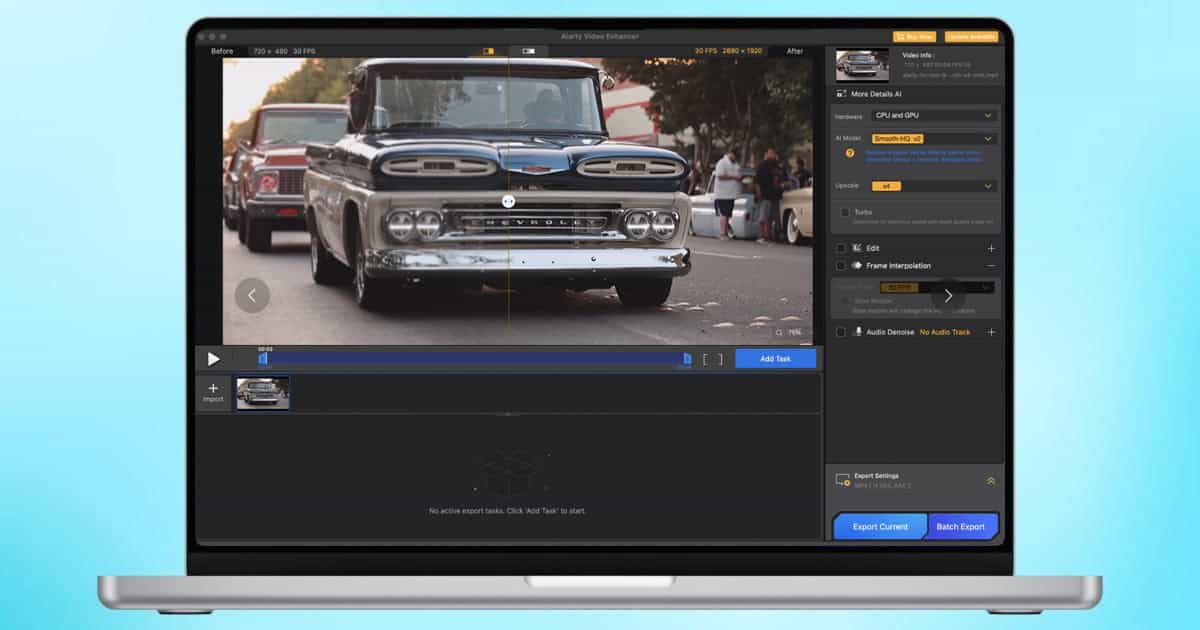
Task: Toggle the Frame Interpolation checkbox
Action: point(840,266)
